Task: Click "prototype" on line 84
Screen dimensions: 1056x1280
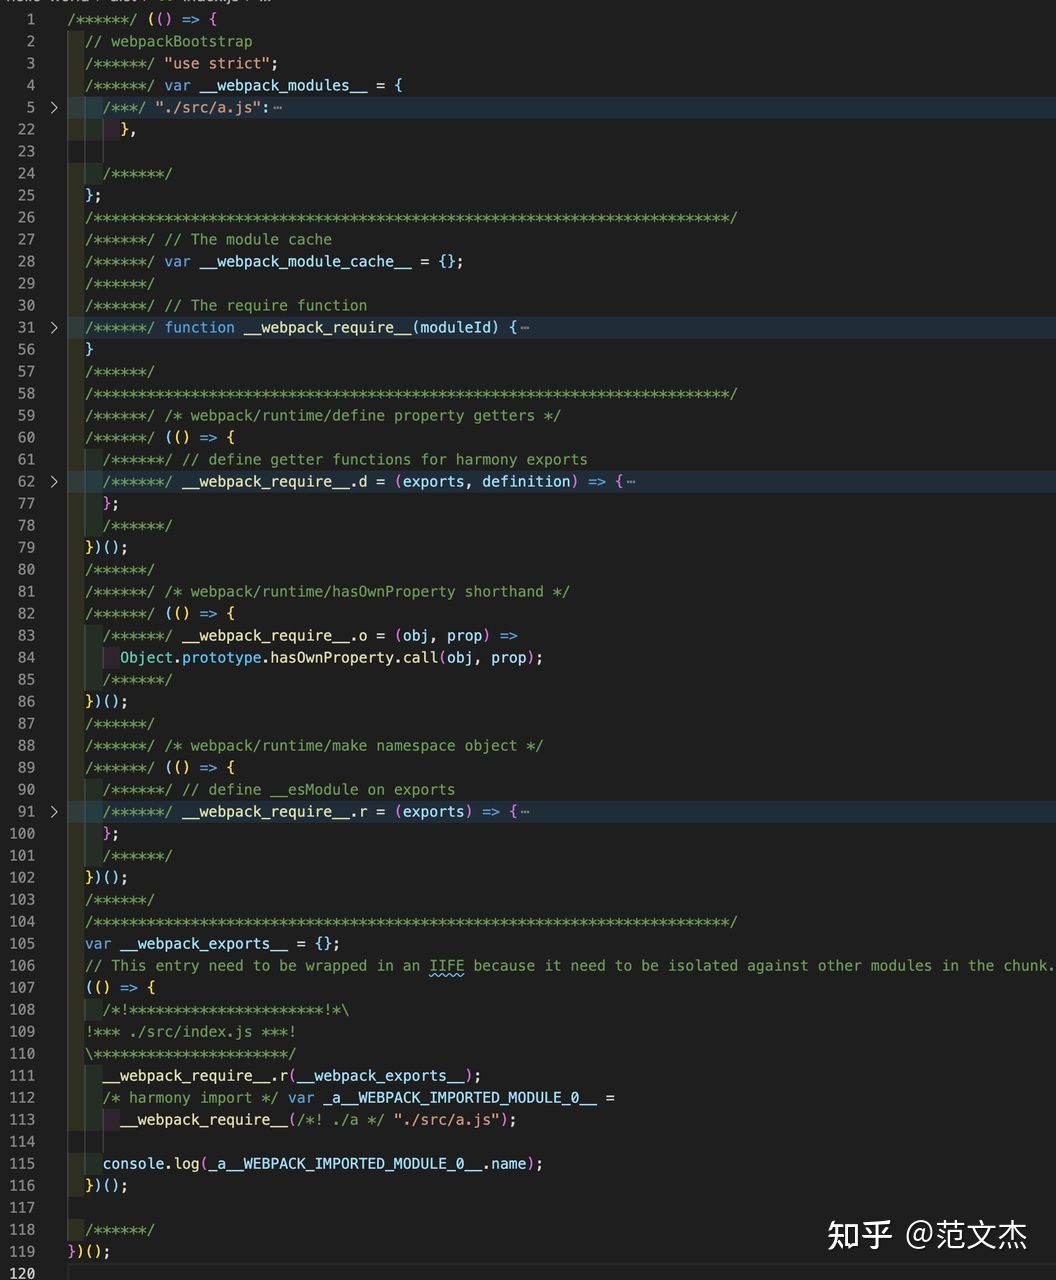Action: 222,657
